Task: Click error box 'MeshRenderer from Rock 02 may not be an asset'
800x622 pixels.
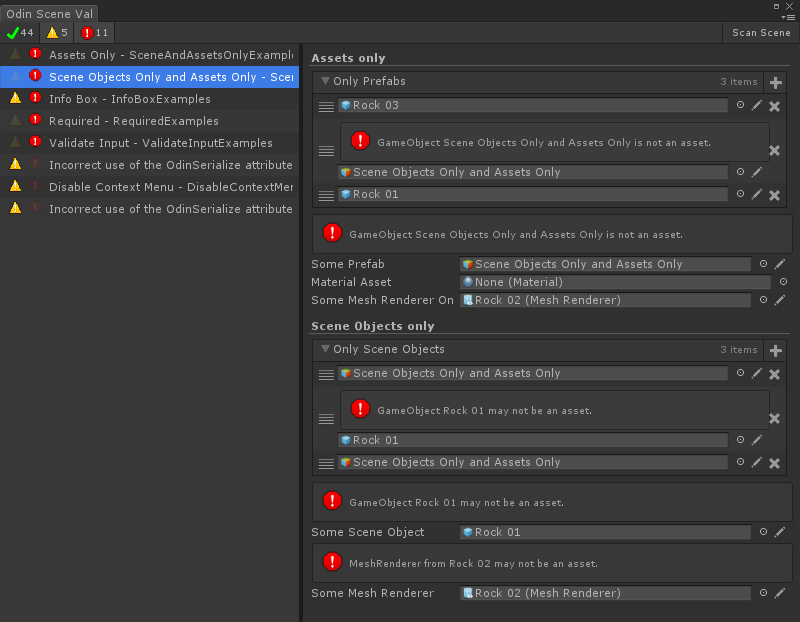Action: tap(552, 563)
